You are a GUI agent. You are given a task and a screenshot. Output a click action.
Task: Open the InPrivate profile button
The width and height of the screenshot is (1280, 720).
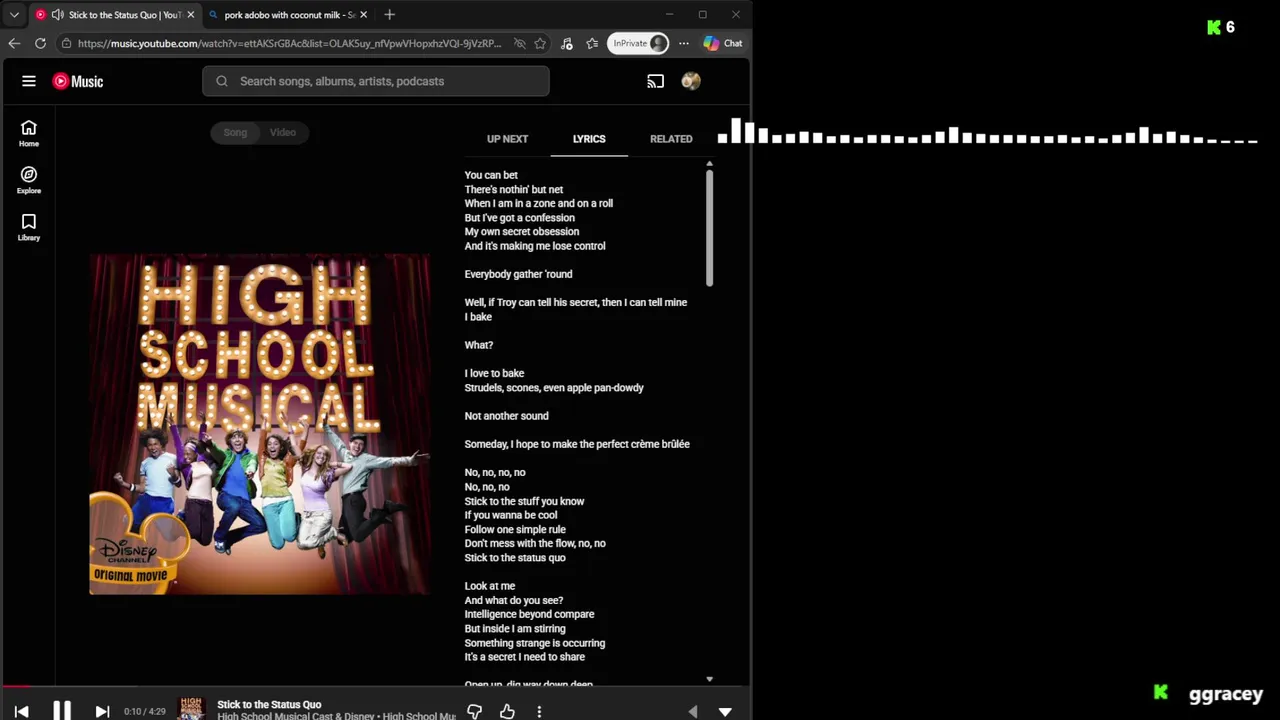pyautogui.click(x=638, y=43)
